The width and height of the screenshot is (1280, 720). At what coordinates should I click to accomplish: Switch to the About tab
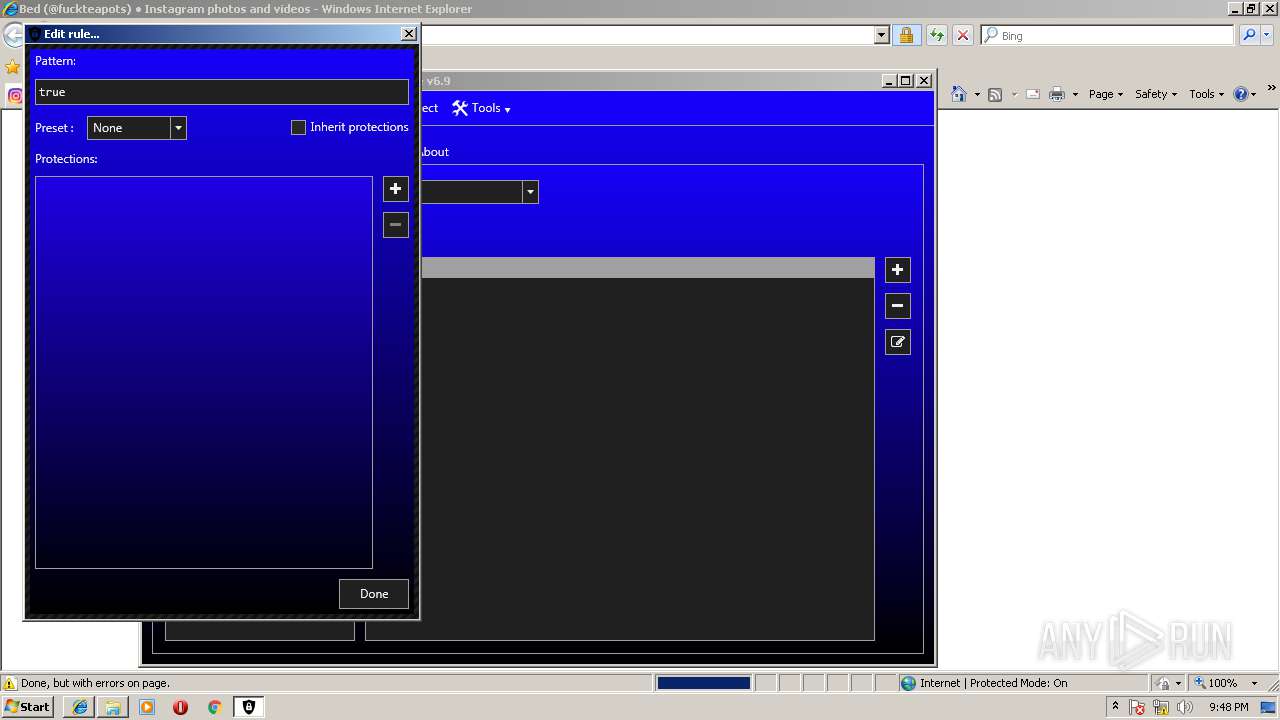[434, 152]
